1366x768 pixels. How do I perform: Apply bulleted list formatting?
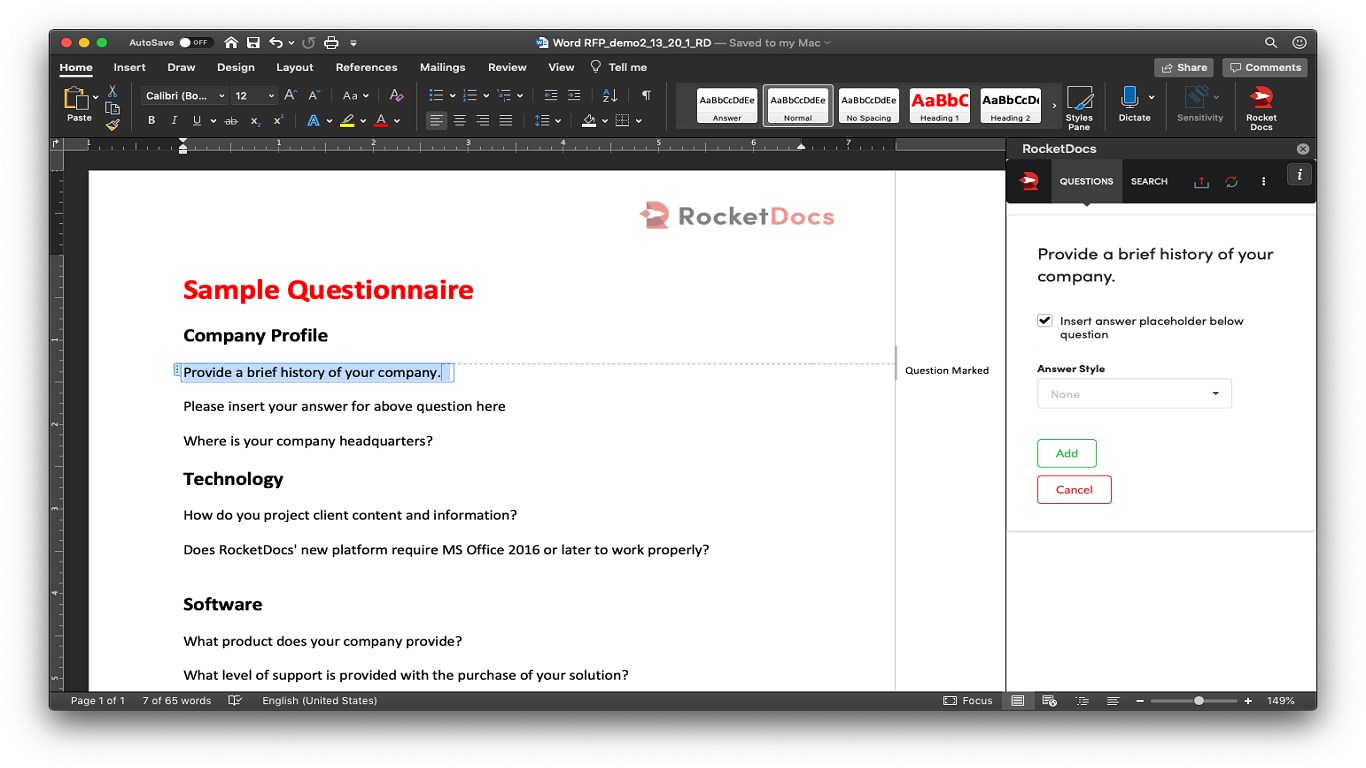tap(436, 95)
